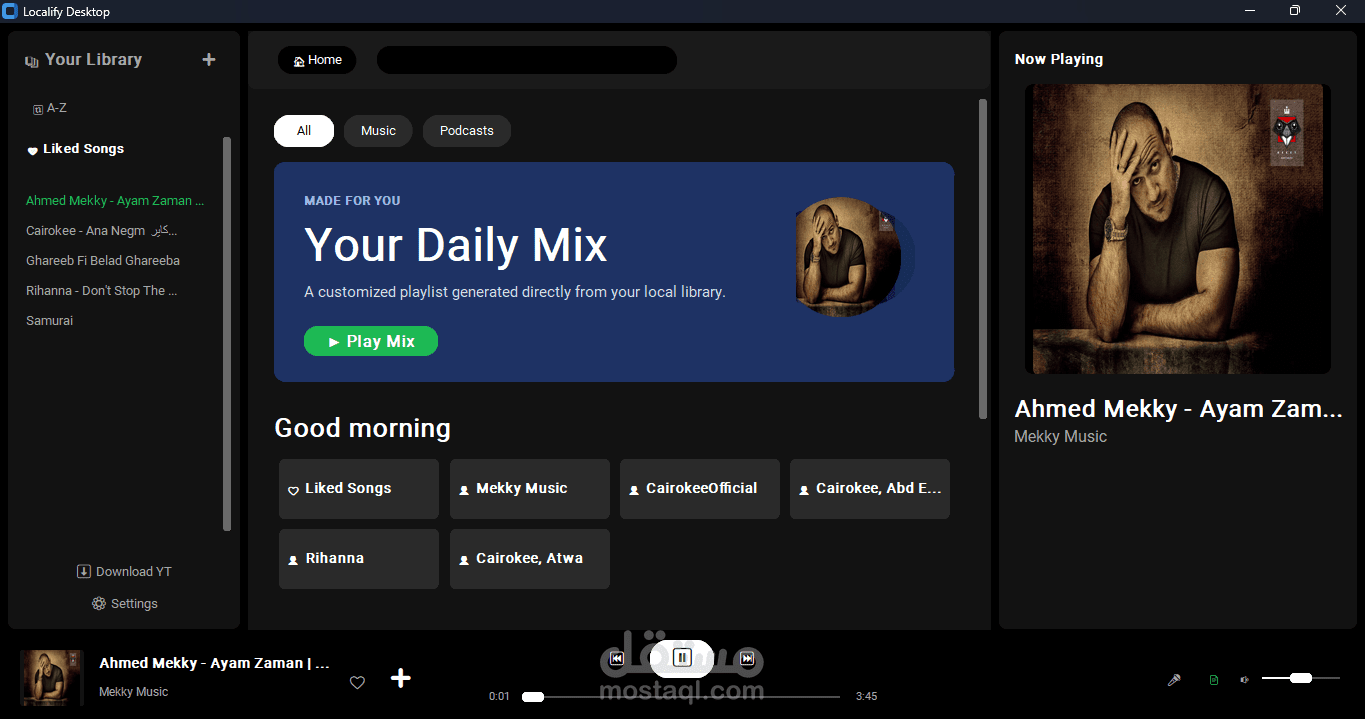Pause the current song
The image size is (1365, 719).
pos(682,658)
